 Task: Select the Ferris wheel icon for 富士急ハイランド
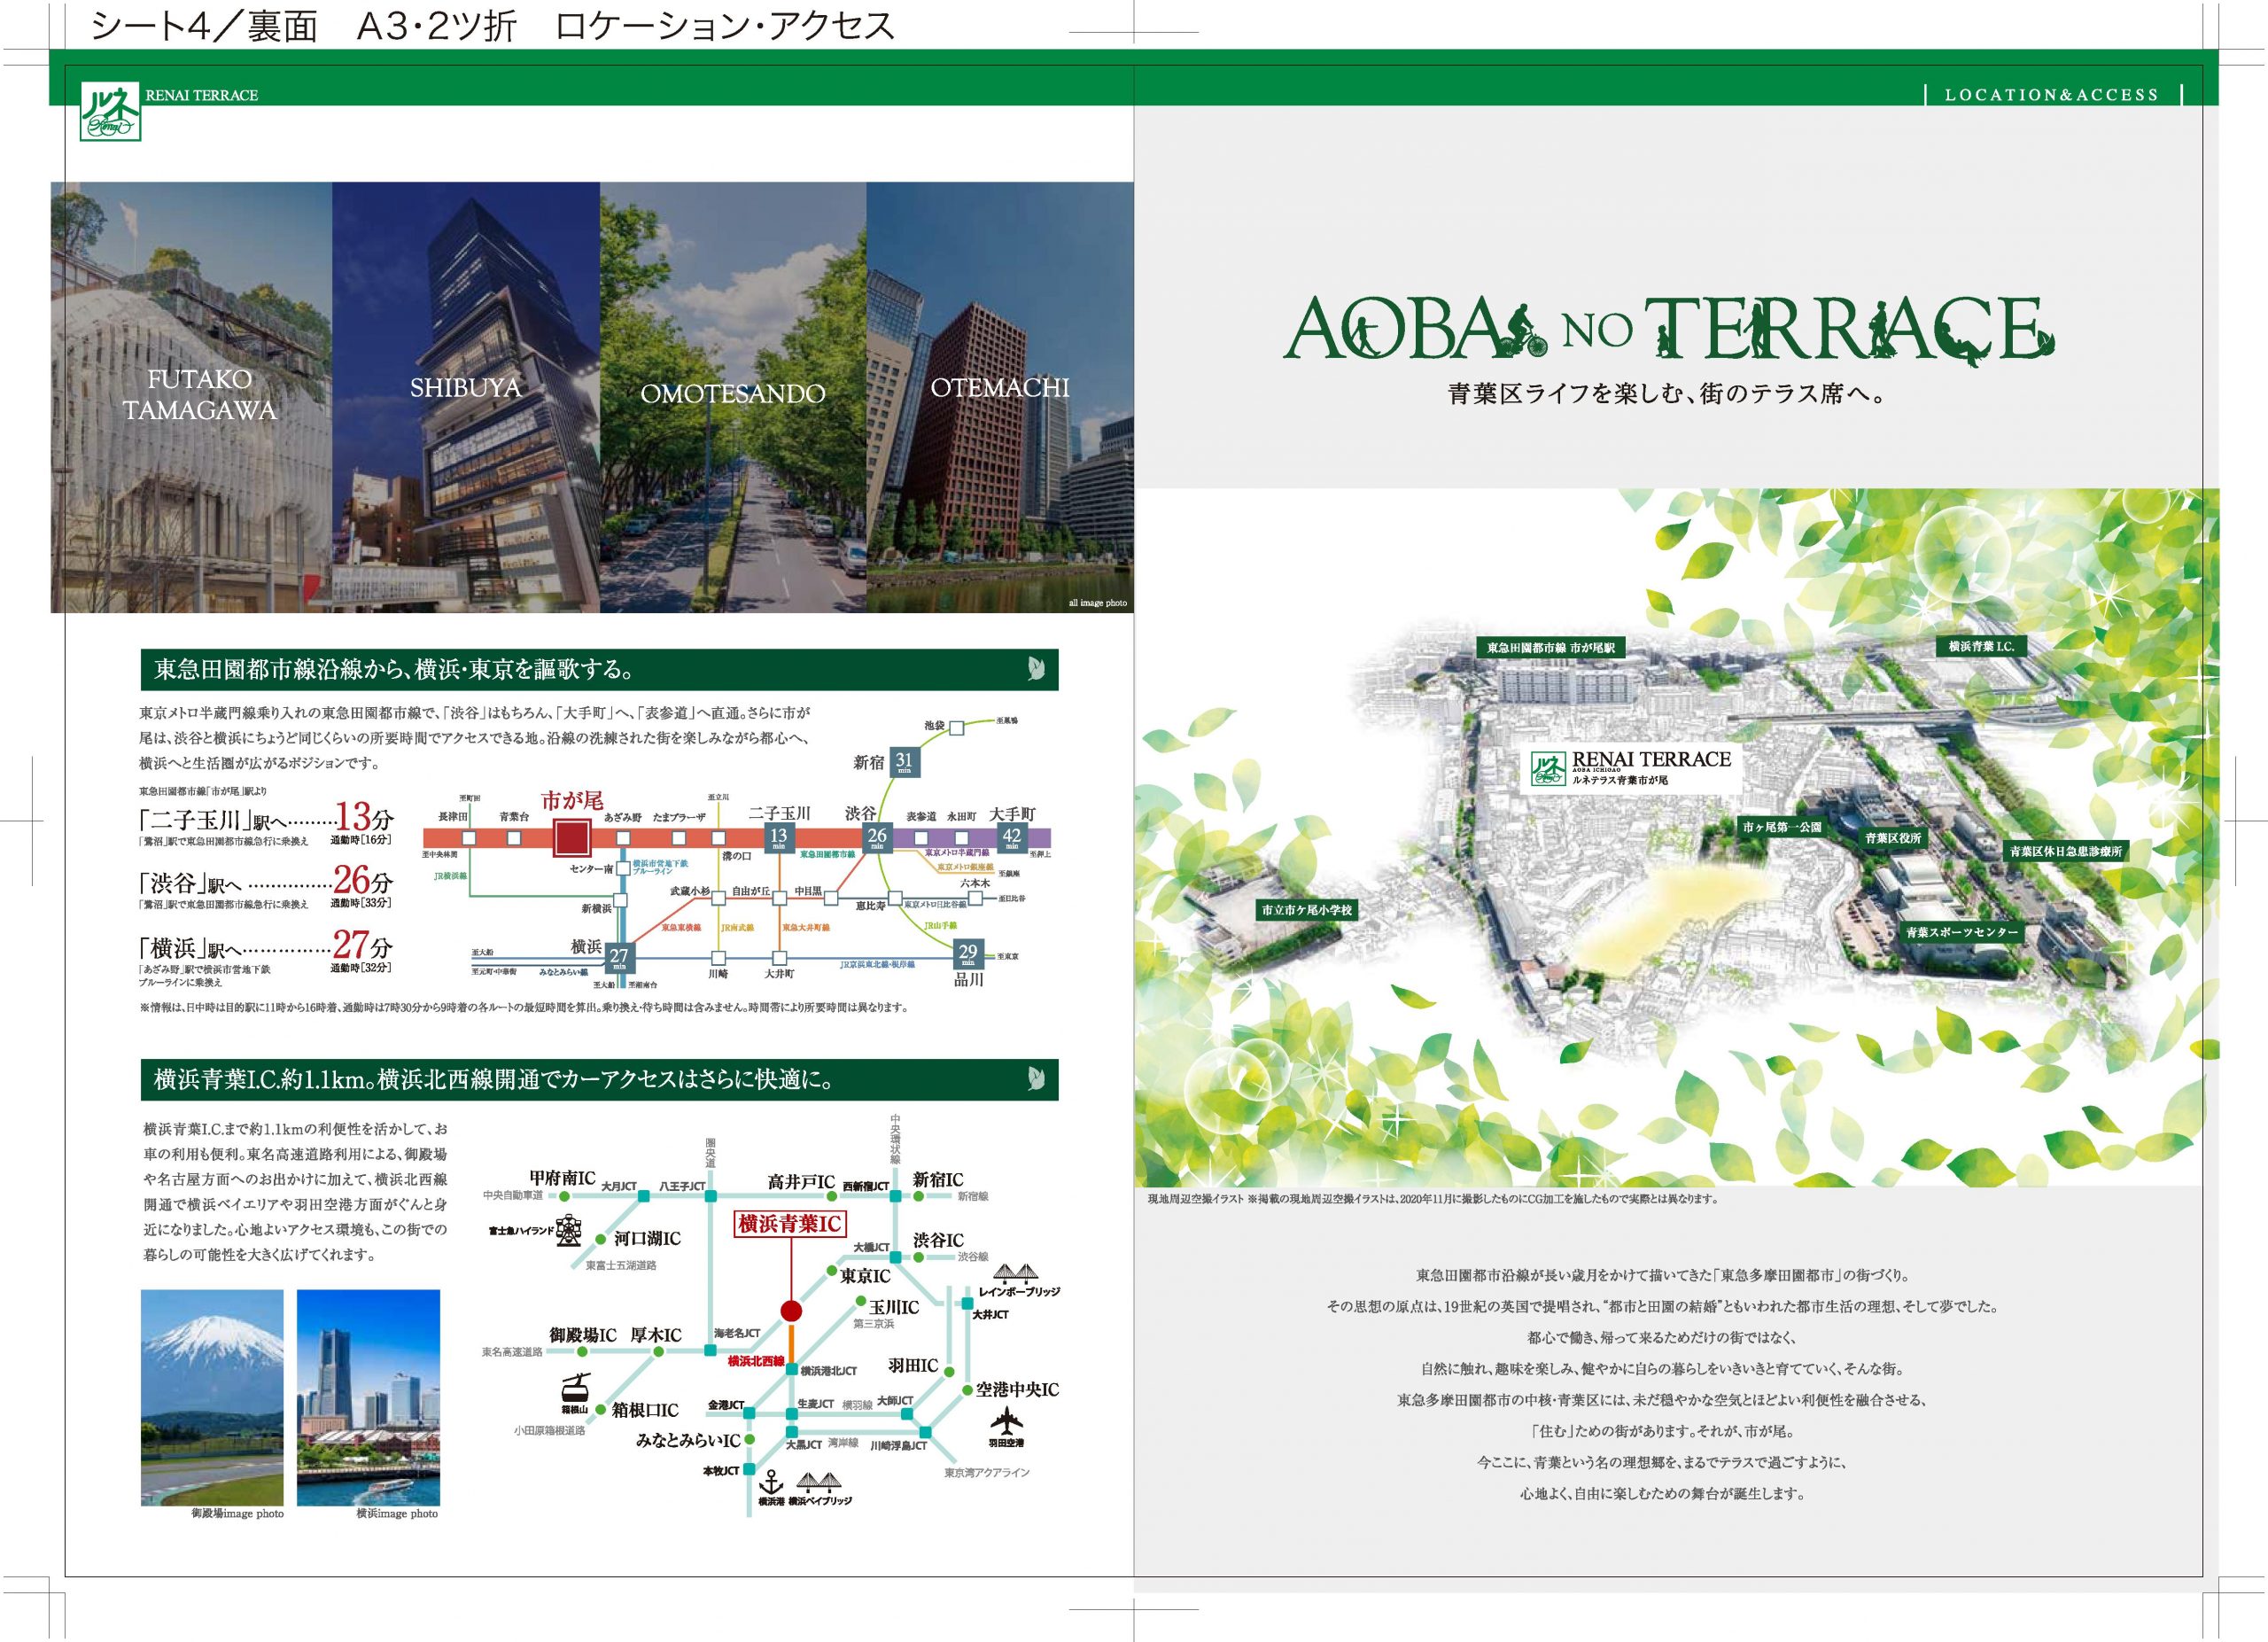570,1230
